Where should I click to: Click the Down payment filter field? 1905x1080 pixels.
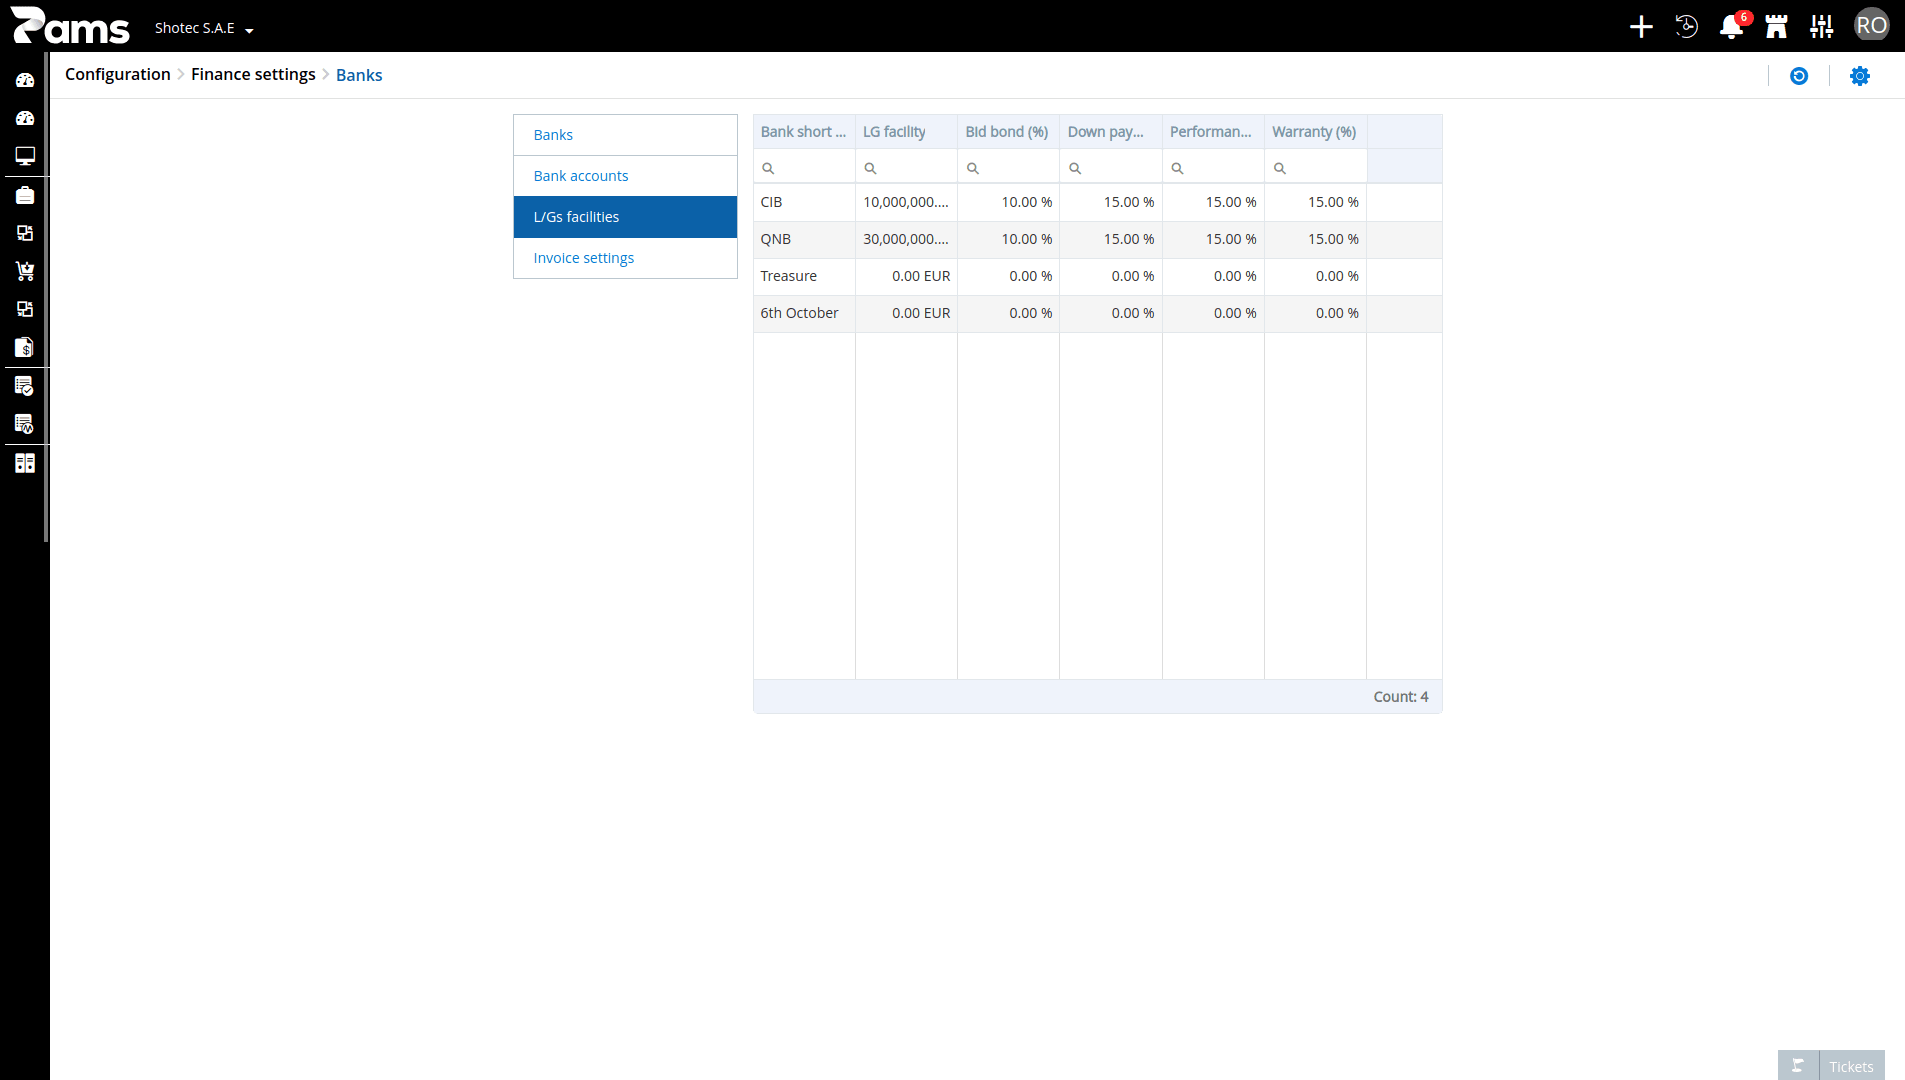coord(1111,168)
